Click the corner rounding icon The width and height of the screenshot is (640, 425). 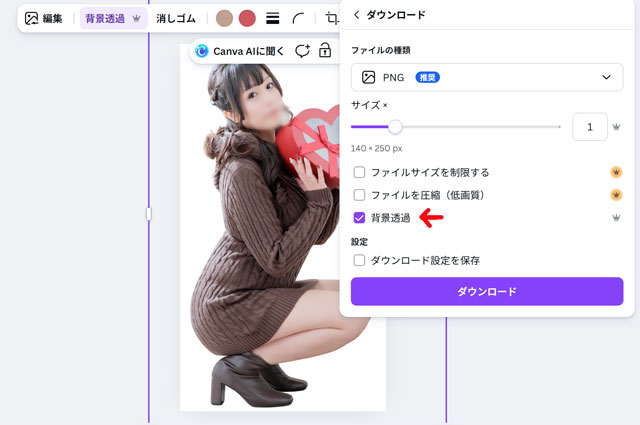coord(298,18)
